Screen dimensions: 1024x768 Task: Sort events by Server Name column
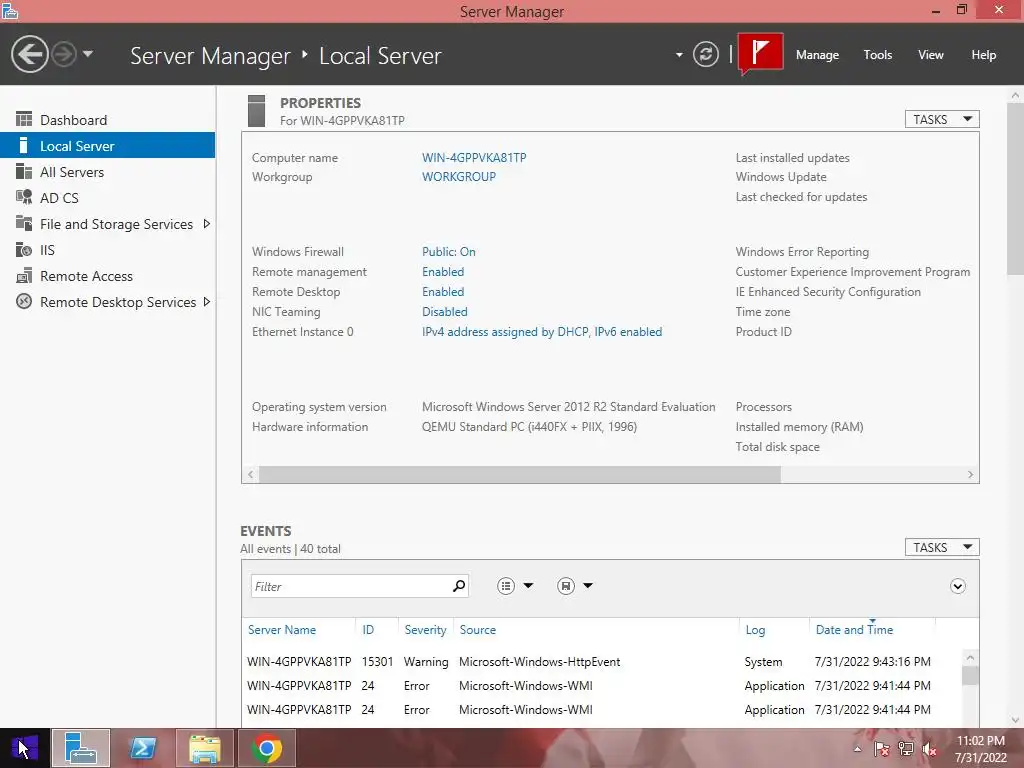[281, 630]
